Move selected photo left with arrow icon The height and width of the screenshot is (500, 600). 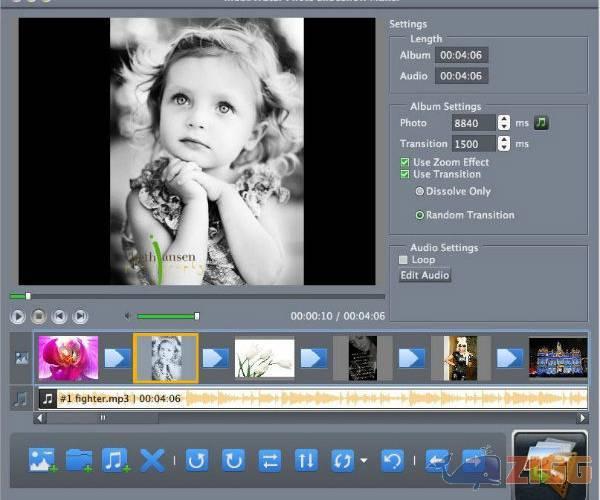[437, 461]
